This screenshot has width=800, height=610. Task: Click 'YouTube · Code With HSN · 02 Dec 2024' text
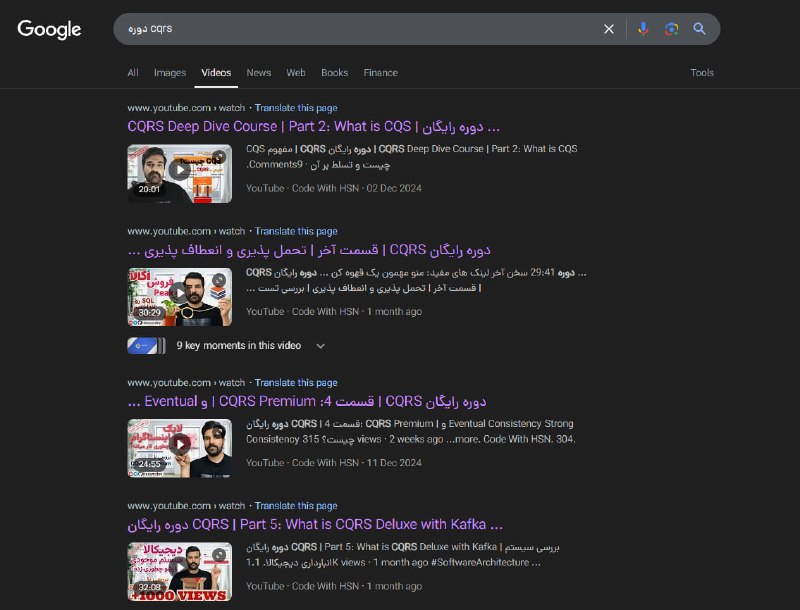tap(334, 188)
